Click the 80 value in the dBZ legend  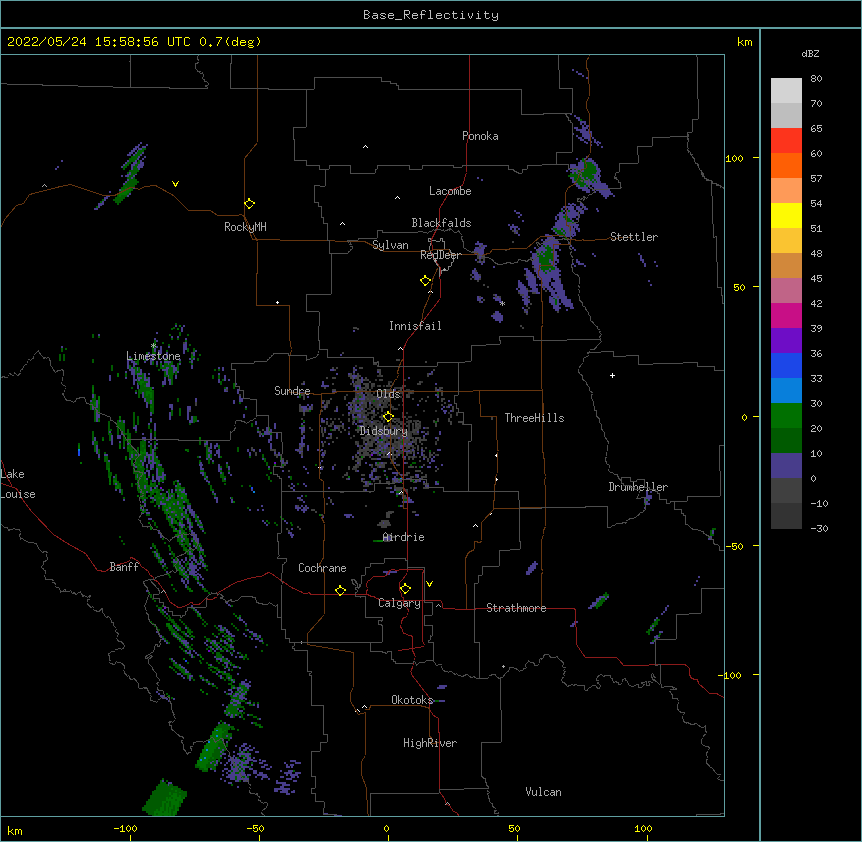[816, 79]
